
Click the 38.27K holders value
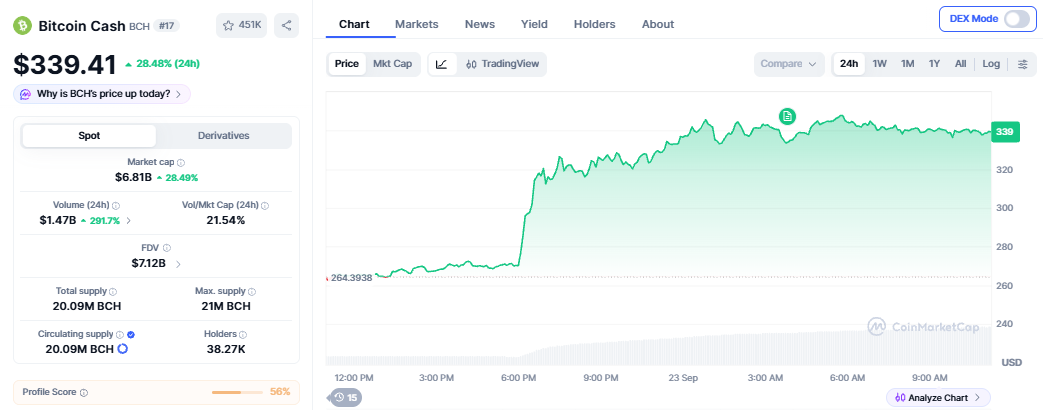(225, 349)
